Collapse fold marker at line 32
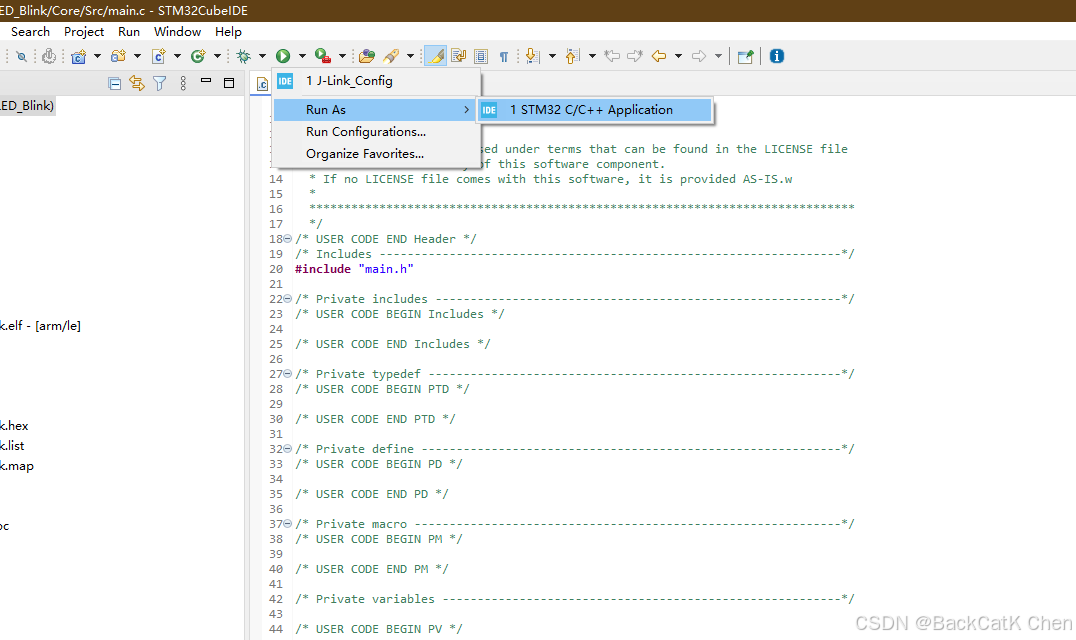Screen dimensions: 1076x640 tap(288, 449)
